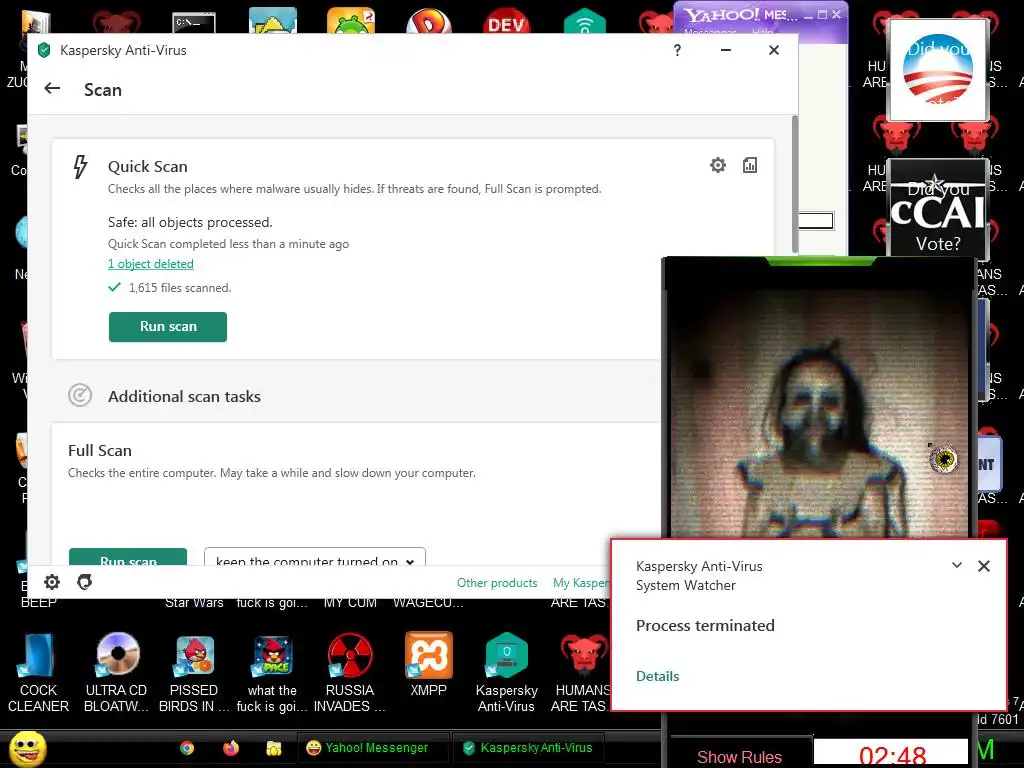This screenshot has height=768, width=1024.
Task: Click the 1,615 files scanned text
Action: coord(180,287)
